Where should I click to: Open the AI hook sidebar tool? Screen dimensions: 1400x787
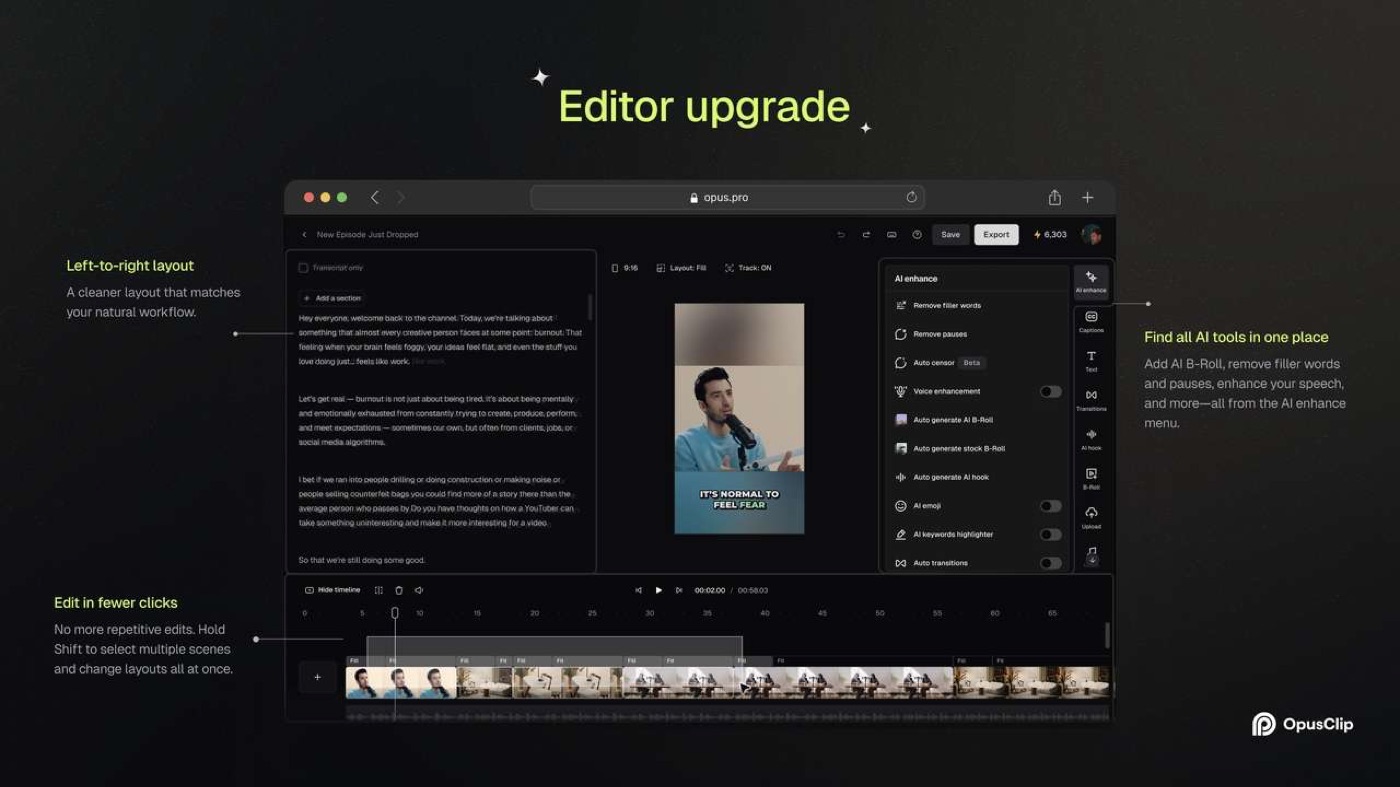pos(1091,439)
